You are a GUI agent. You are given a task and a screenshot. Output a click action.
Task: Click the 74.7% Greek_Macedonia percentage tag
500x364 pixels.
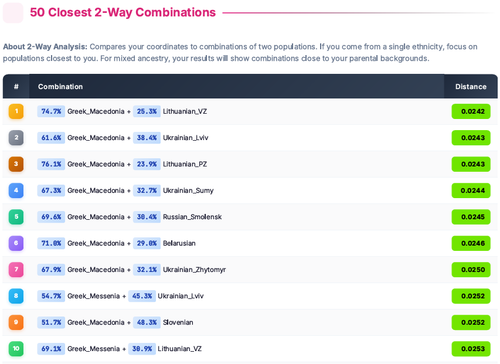click(51, 111)
